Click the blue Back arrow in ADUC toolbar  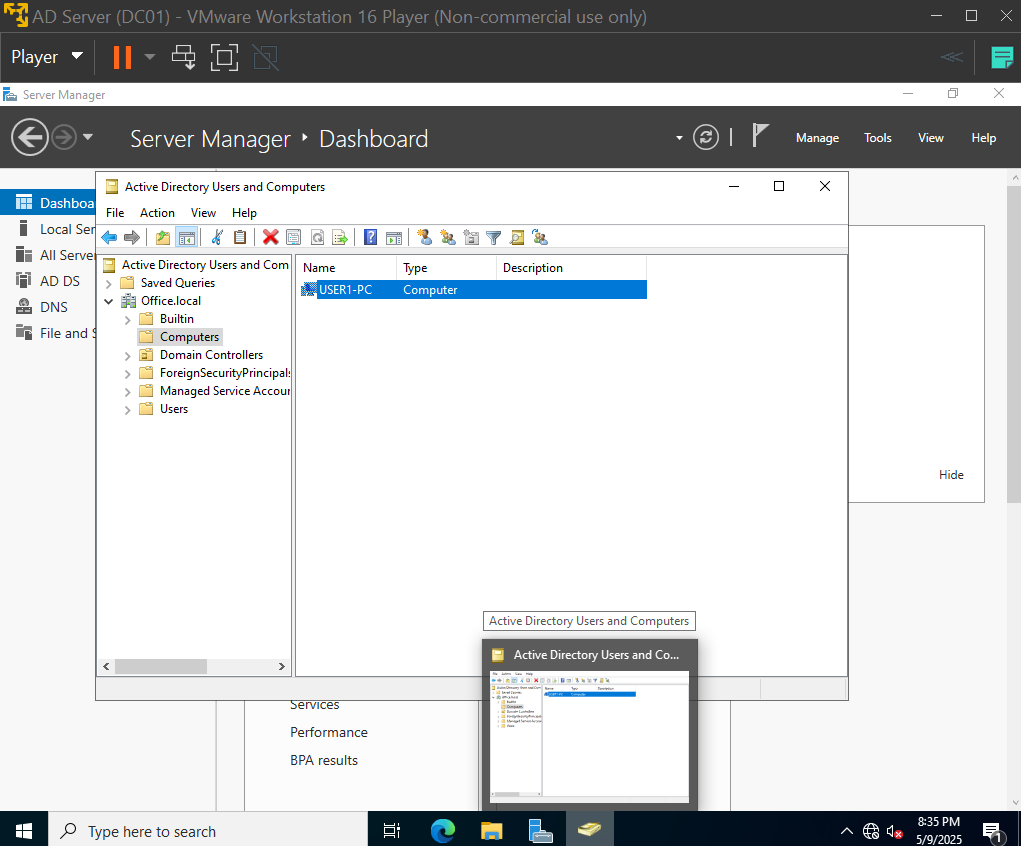pyautogui.click(x=109, y=238)
